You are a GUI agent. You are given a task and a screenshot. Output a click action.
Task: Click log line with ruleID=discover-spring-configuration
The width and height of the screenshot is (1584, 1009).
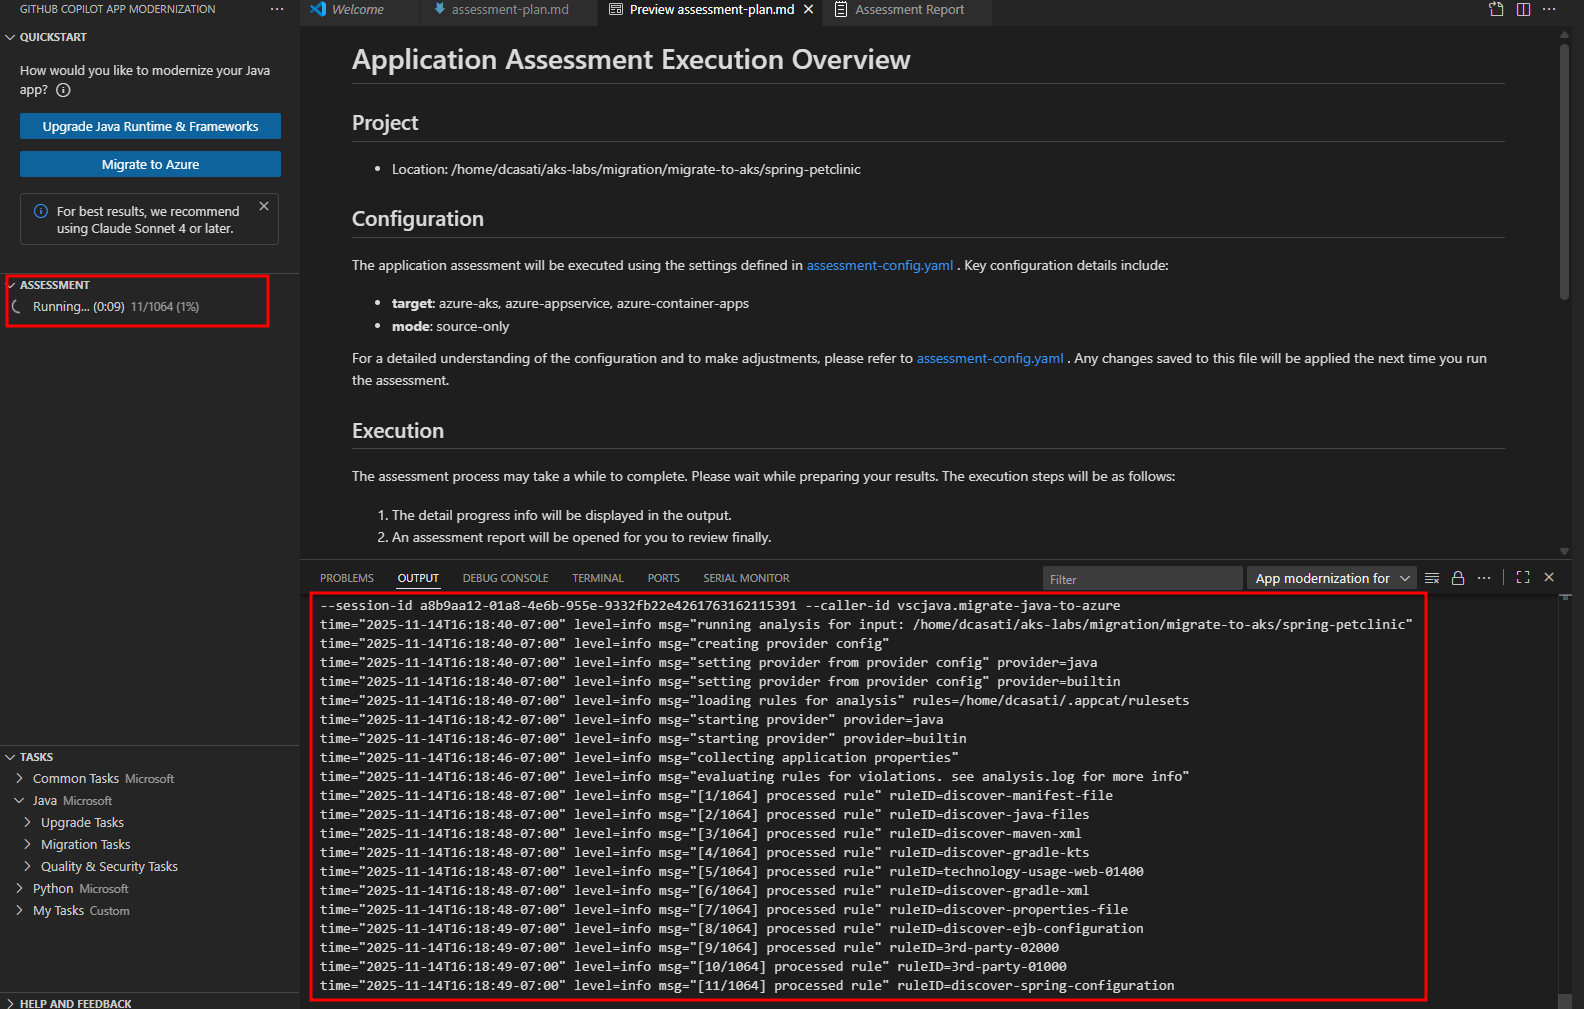click(x=747, y=985)
